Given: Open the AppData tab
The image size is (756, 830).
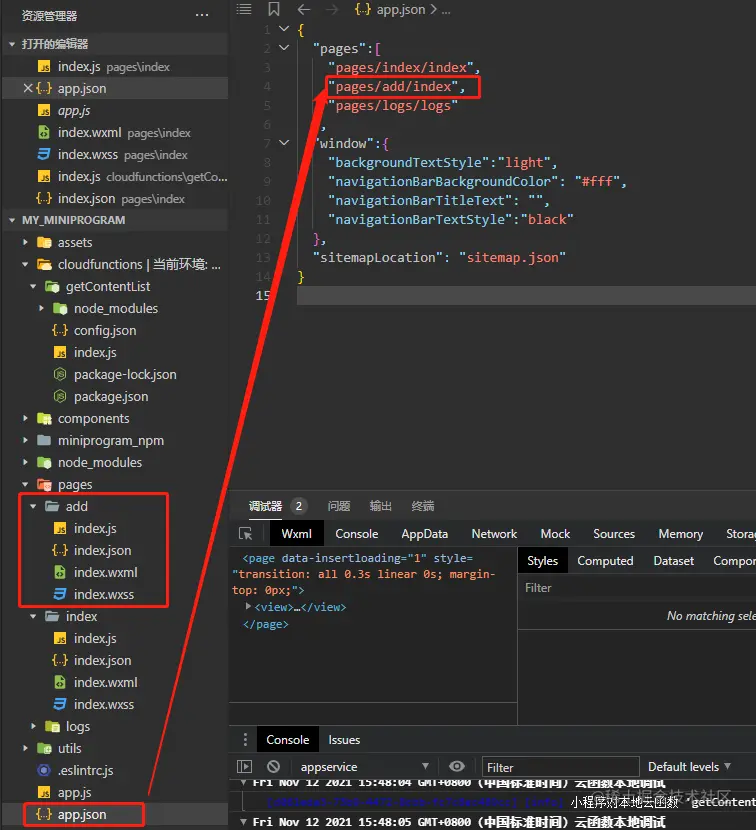Looking at the screenshot, I should click(x=424, y=534).
